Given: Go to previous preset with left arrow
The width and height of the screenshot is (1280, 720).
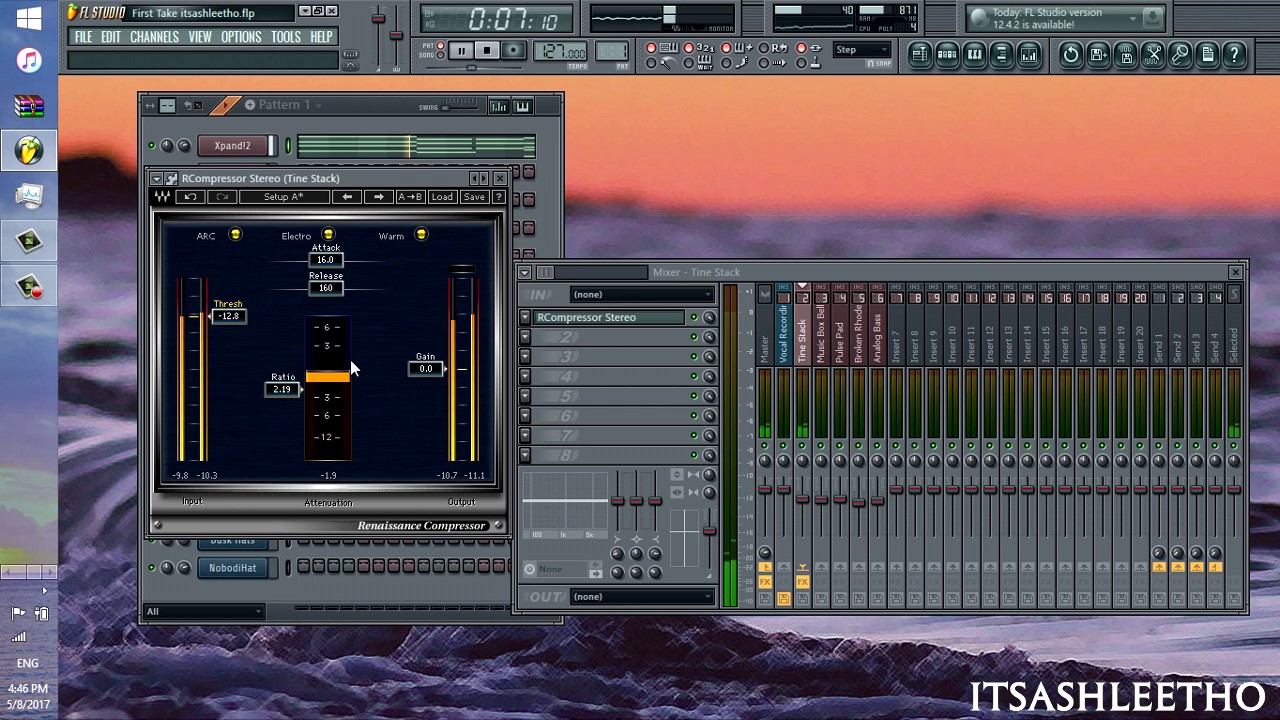Looking at the screenshot, I should coord(347,197).
